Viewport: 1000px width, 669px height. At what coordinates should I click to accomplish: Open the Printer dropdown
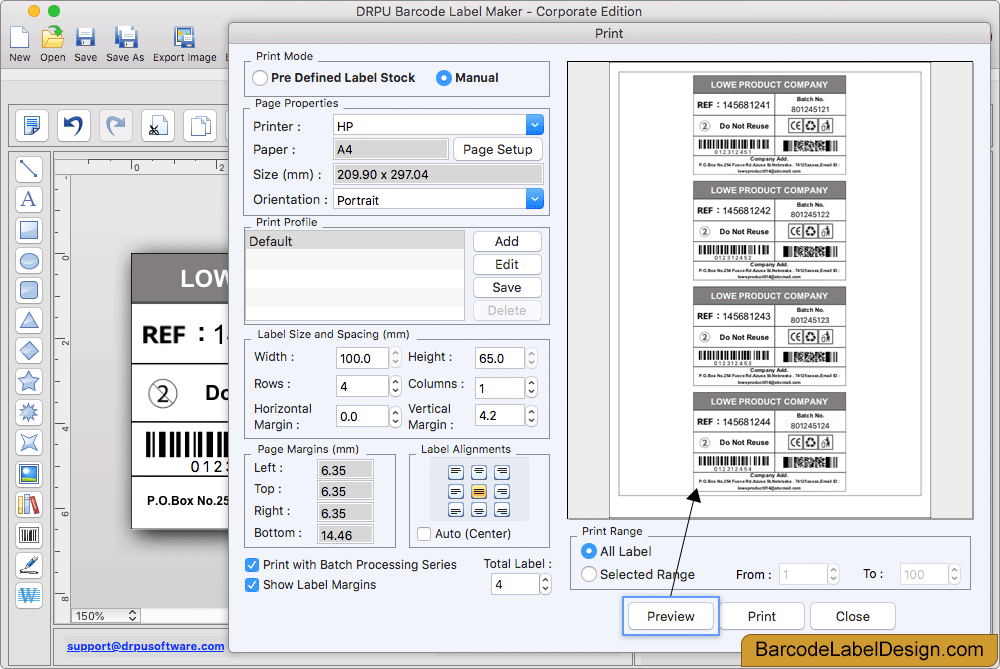point(534,126)
